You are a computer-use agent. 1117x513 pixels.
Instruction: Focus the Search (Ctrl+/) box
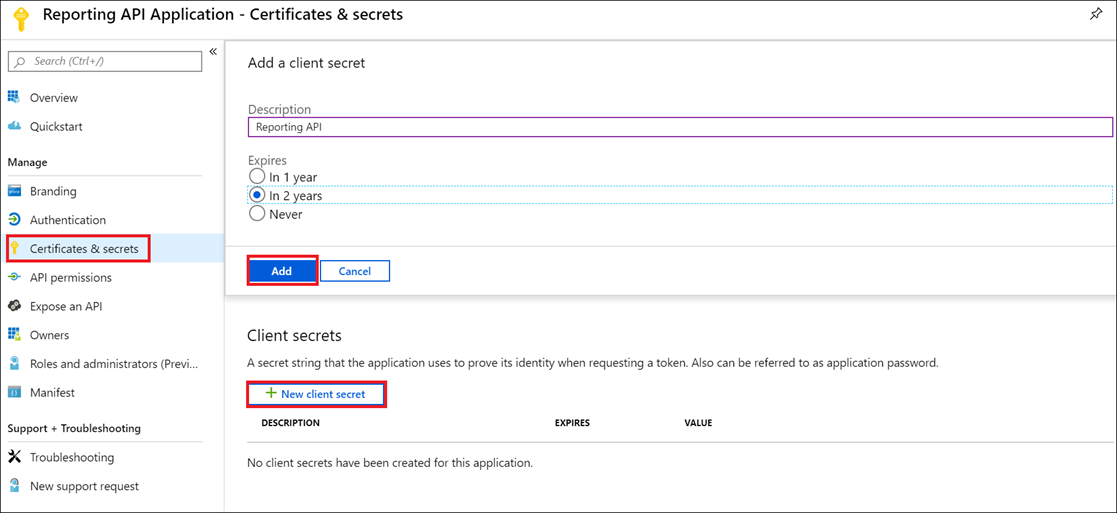click(x=105, y=61)
